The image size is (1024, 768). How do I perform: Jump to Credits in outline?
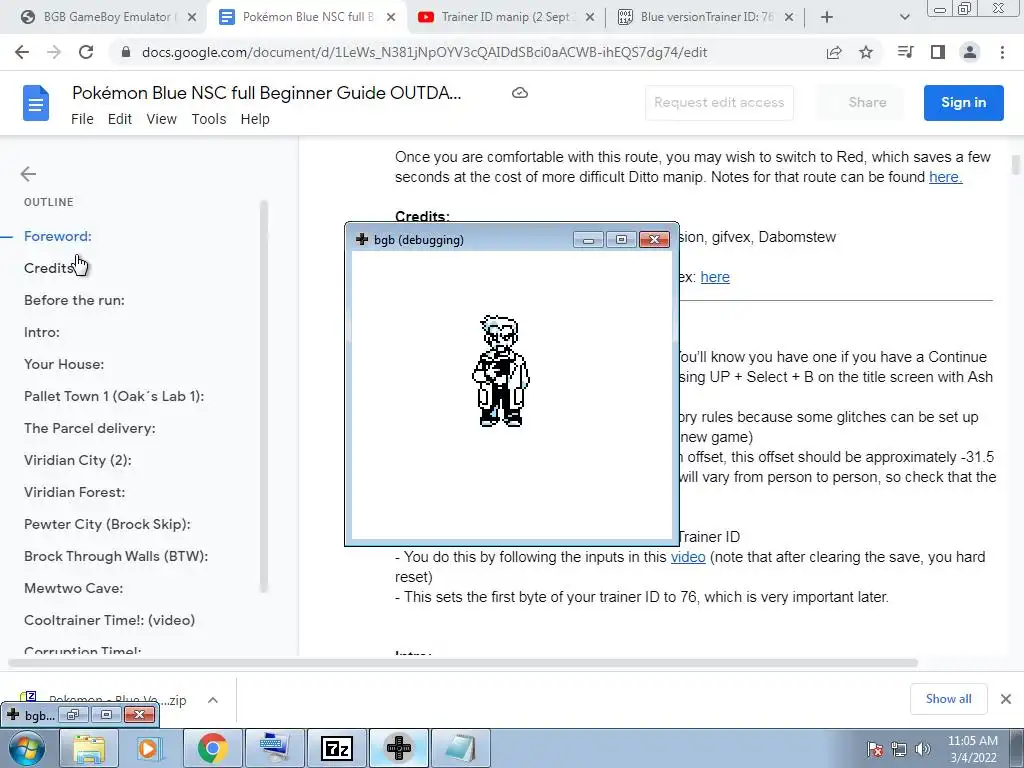pos(49,268)
